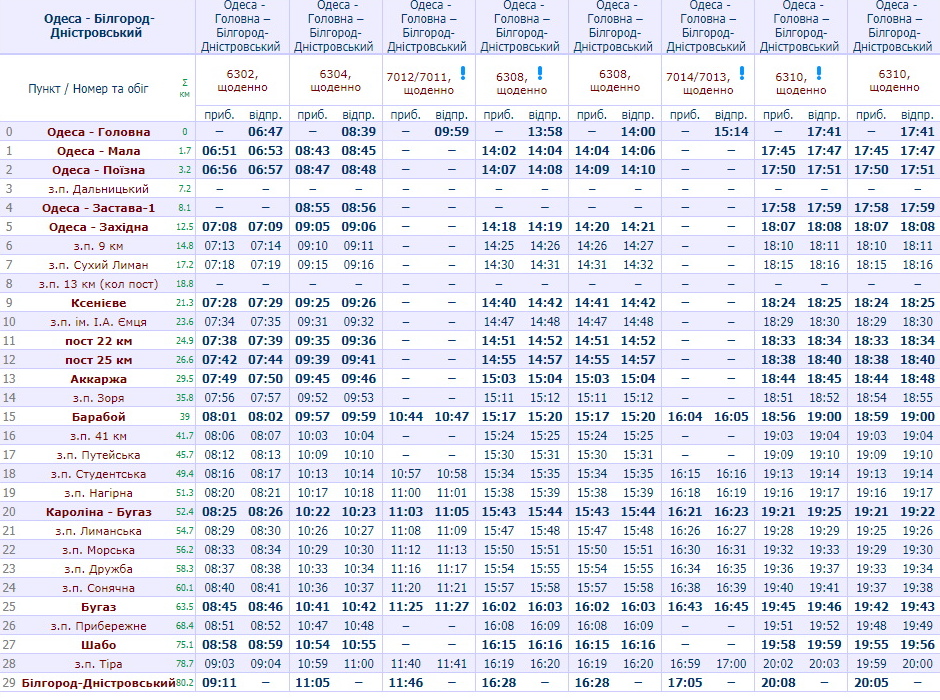Click the Пункт / Номер та обіг header cell
Viewport: 940px width, 700px height.
(88, 88)
